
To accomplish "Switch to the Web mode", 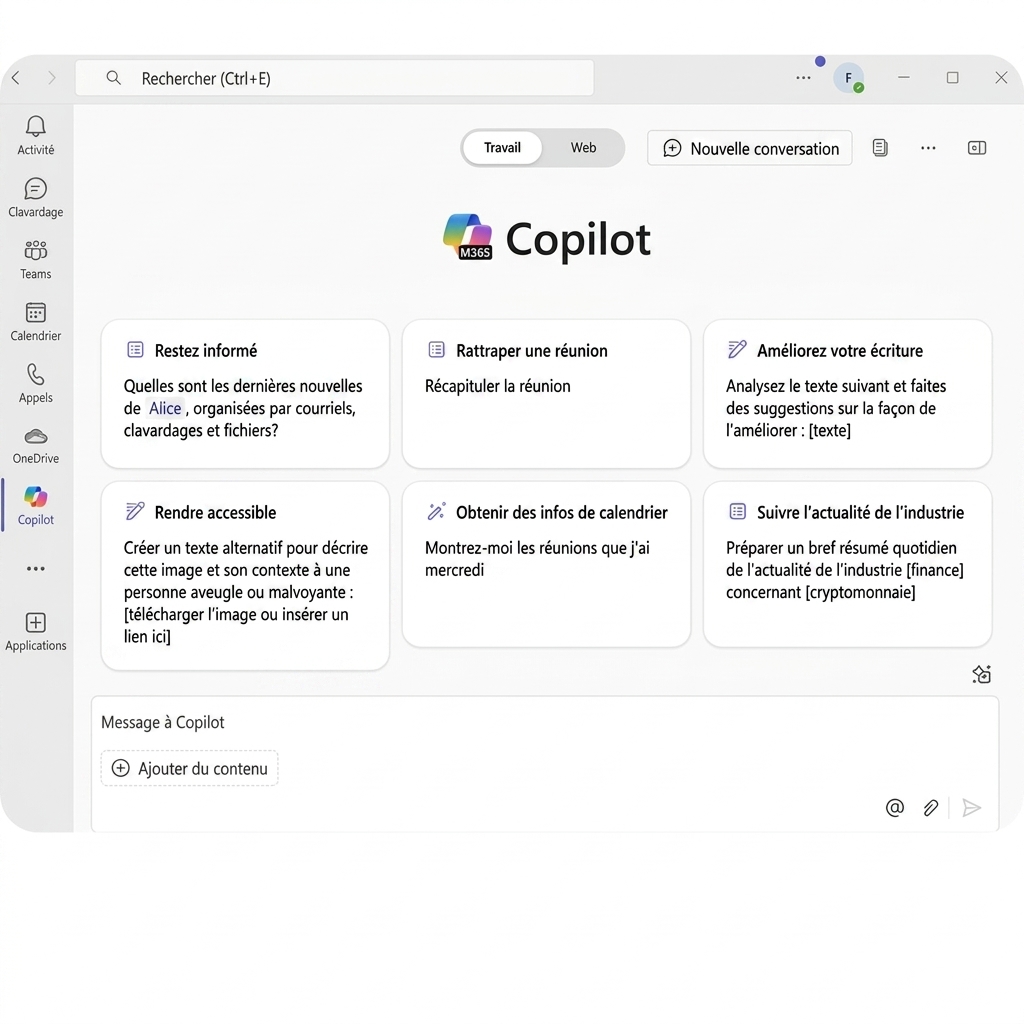I will tap(583, 148).
